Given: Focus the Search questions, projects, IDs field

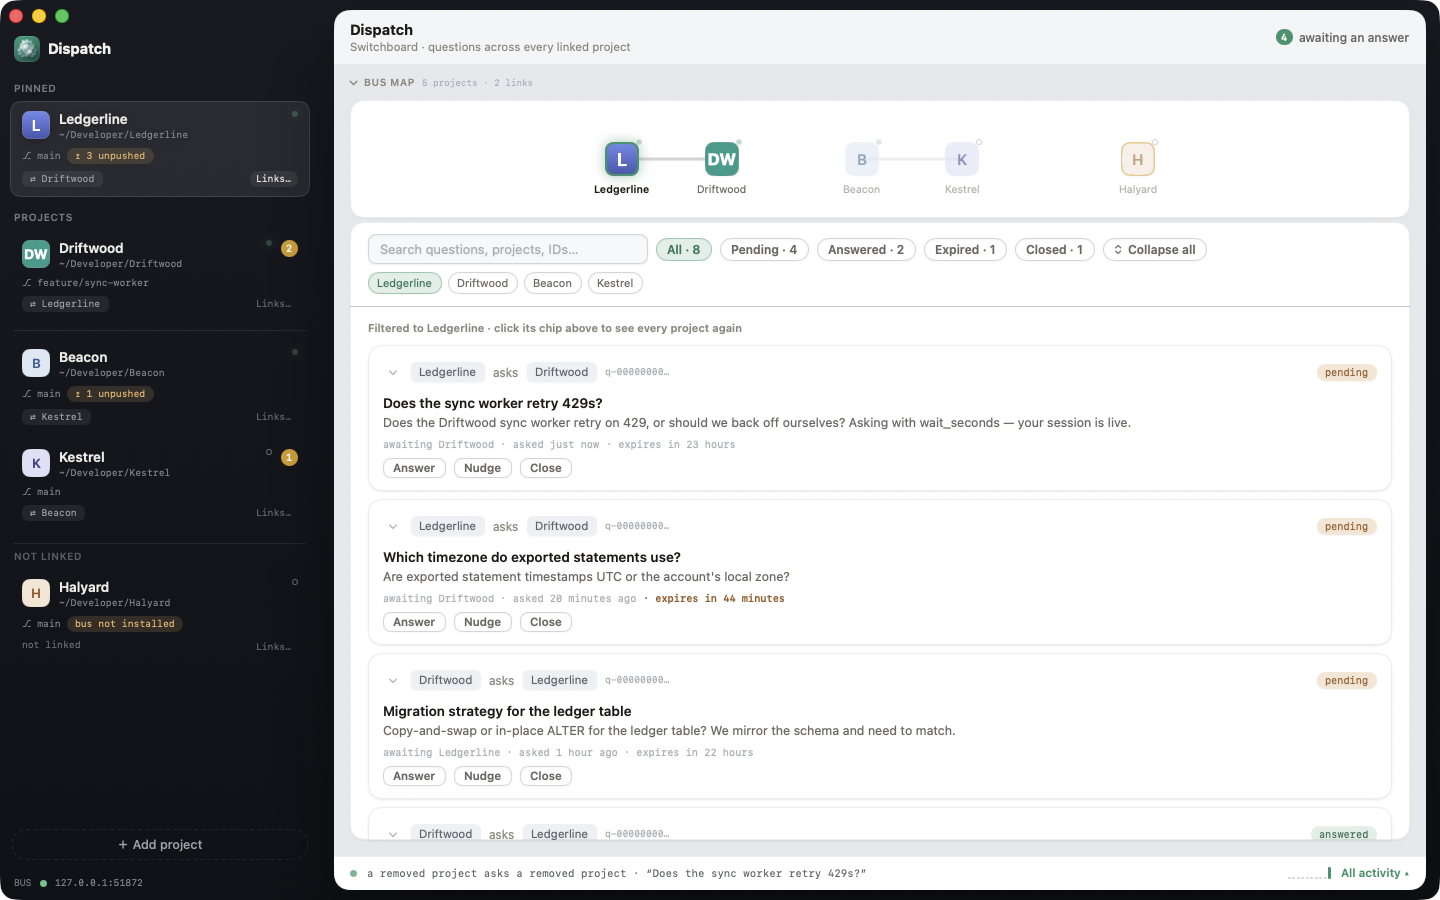Looking at the screenshot, I should point(508,250).
